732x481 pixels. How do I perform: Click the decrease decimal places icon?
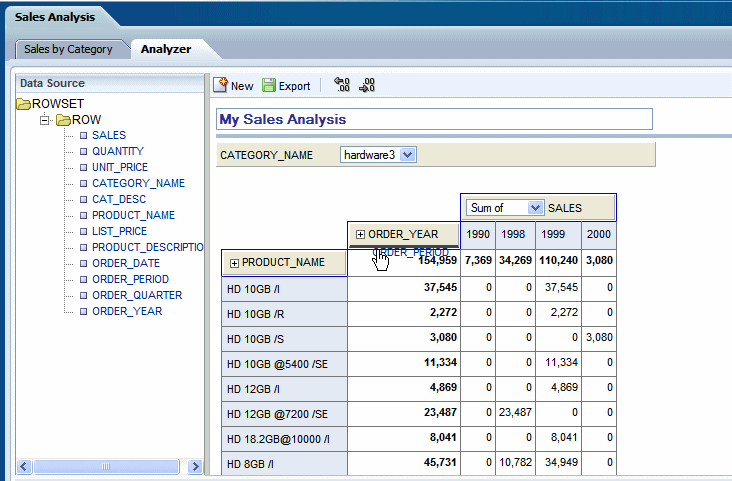click(342, 86)
